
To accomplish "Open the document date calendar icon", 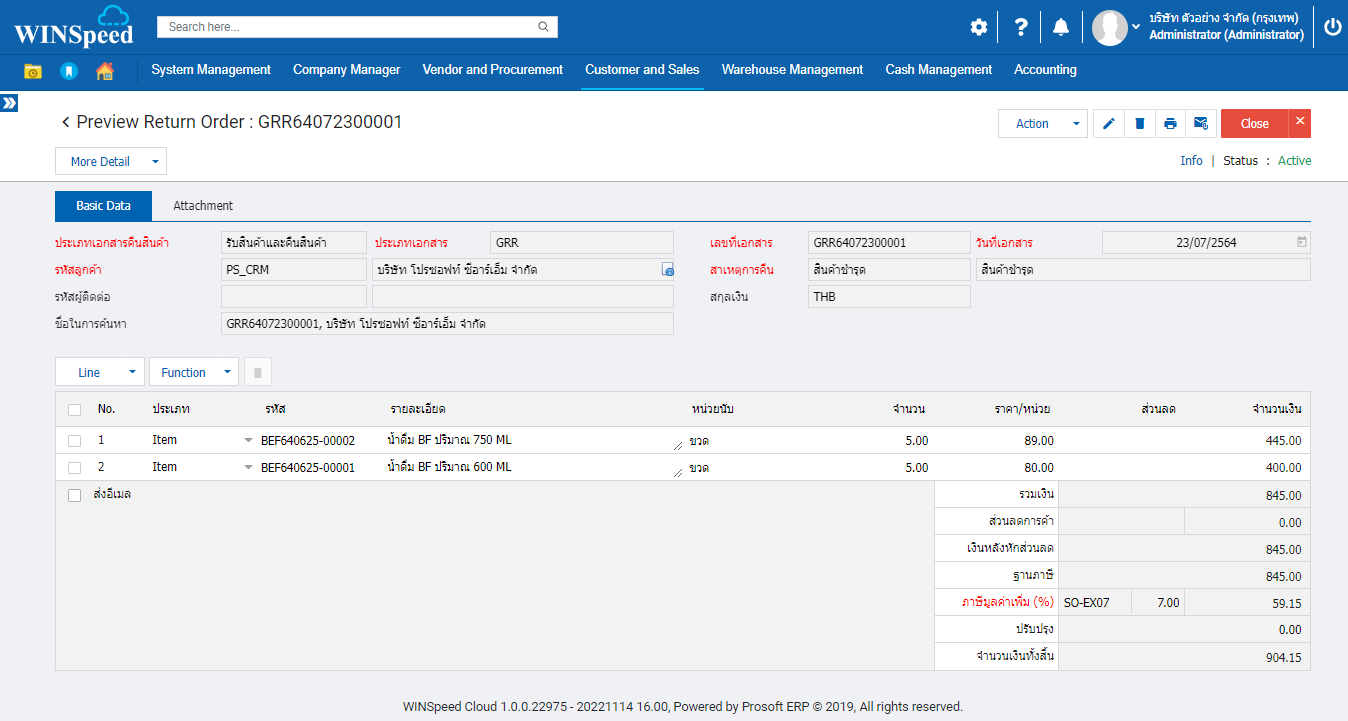I will coord(1301,242).
